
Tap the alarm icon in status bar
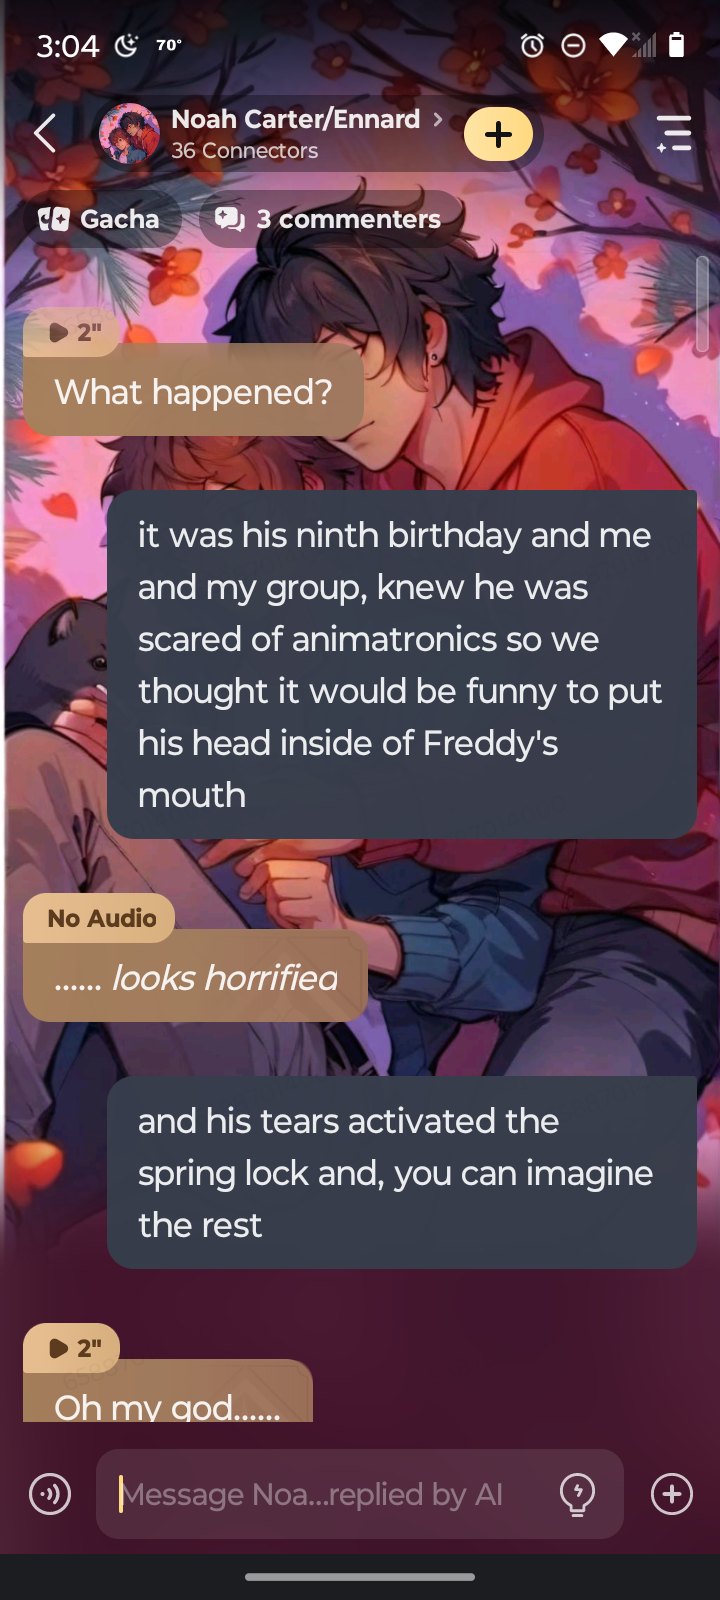(532, 45)
